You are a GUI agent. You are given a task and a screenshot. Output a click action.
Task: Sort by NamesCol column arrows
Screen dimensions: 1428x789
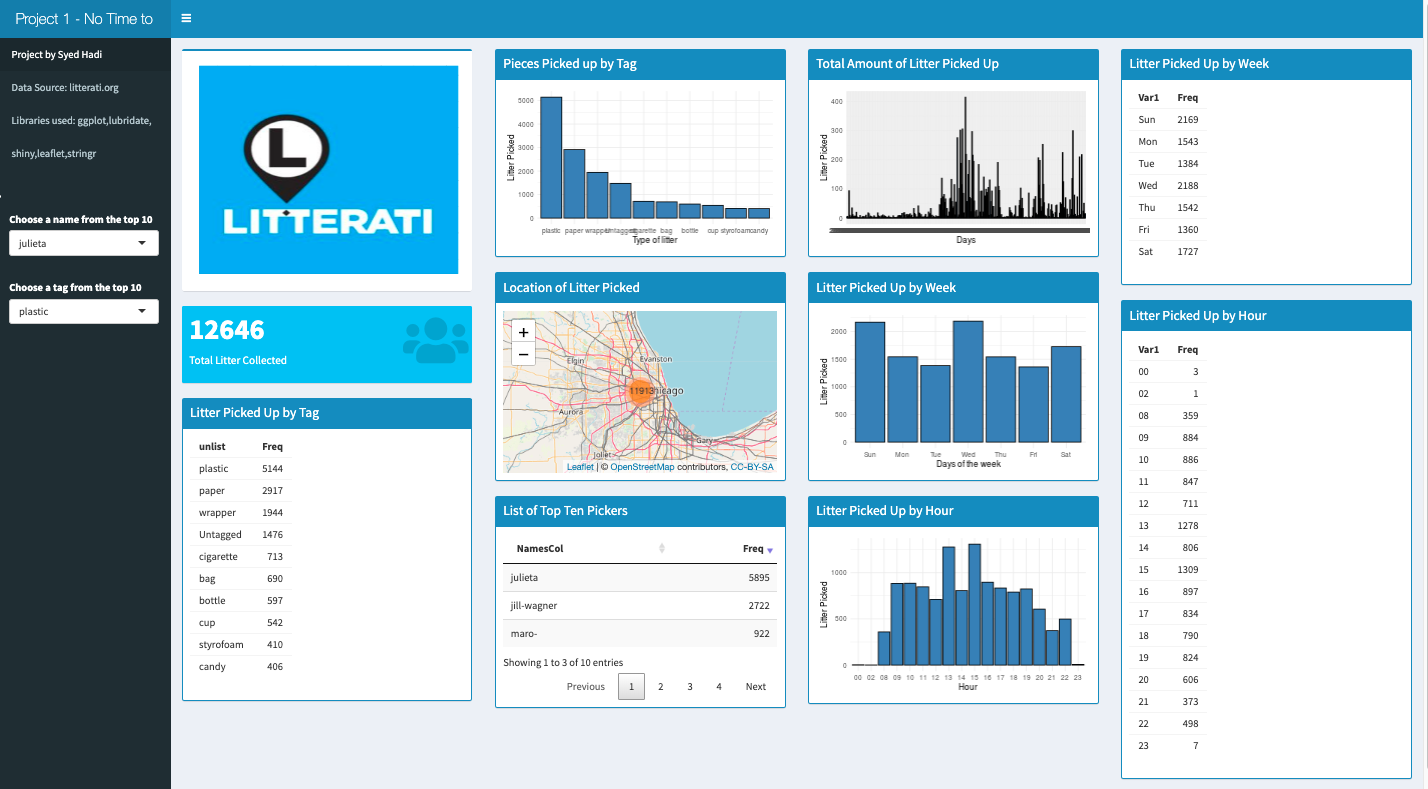pos(661,548)
